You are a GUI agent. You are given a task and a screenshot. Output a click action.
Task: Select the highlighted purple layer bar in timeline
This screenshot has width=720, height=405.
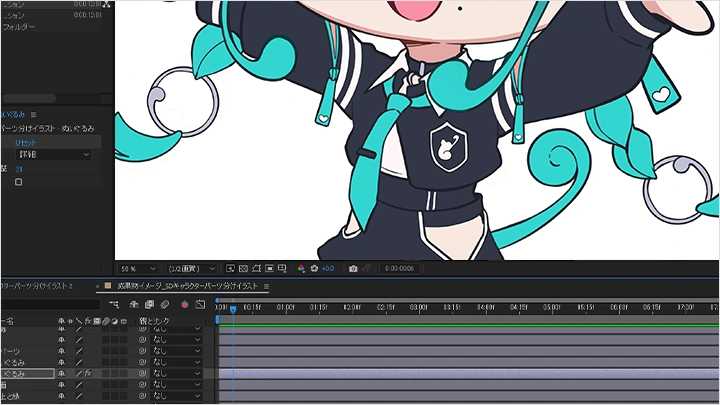pyautogui.click(x=468, y=373)
